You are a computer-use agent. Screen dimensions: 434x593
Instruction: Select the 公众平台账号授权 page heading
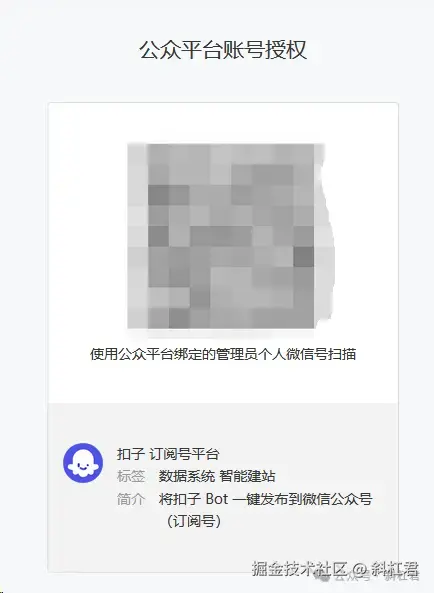[223, 50]
